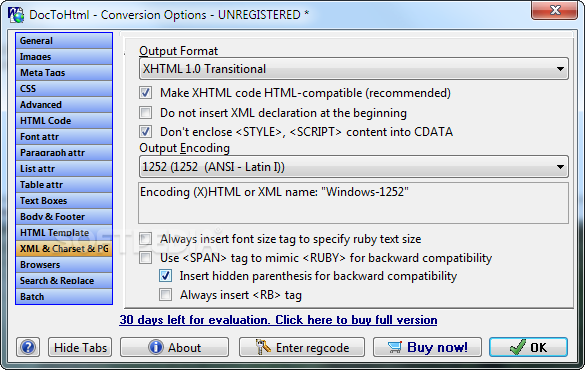Open the About dialog
Image resolution: width=585 pixels, height=370 pixels.
coord(174,347)
